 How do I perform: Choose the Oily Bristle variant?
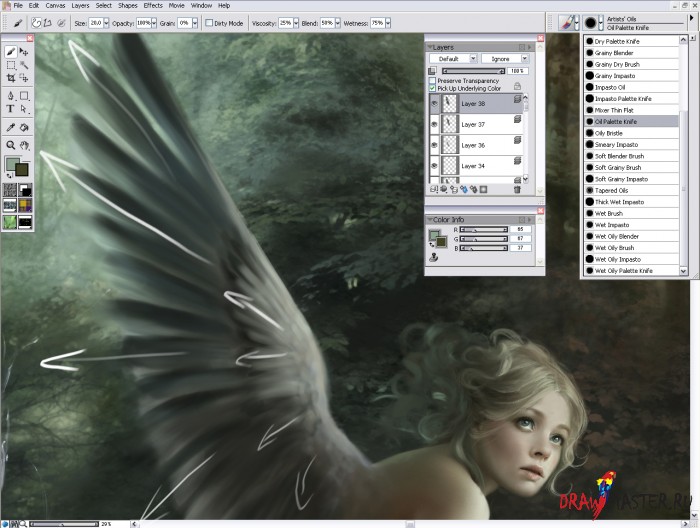(x=631, y=133)
